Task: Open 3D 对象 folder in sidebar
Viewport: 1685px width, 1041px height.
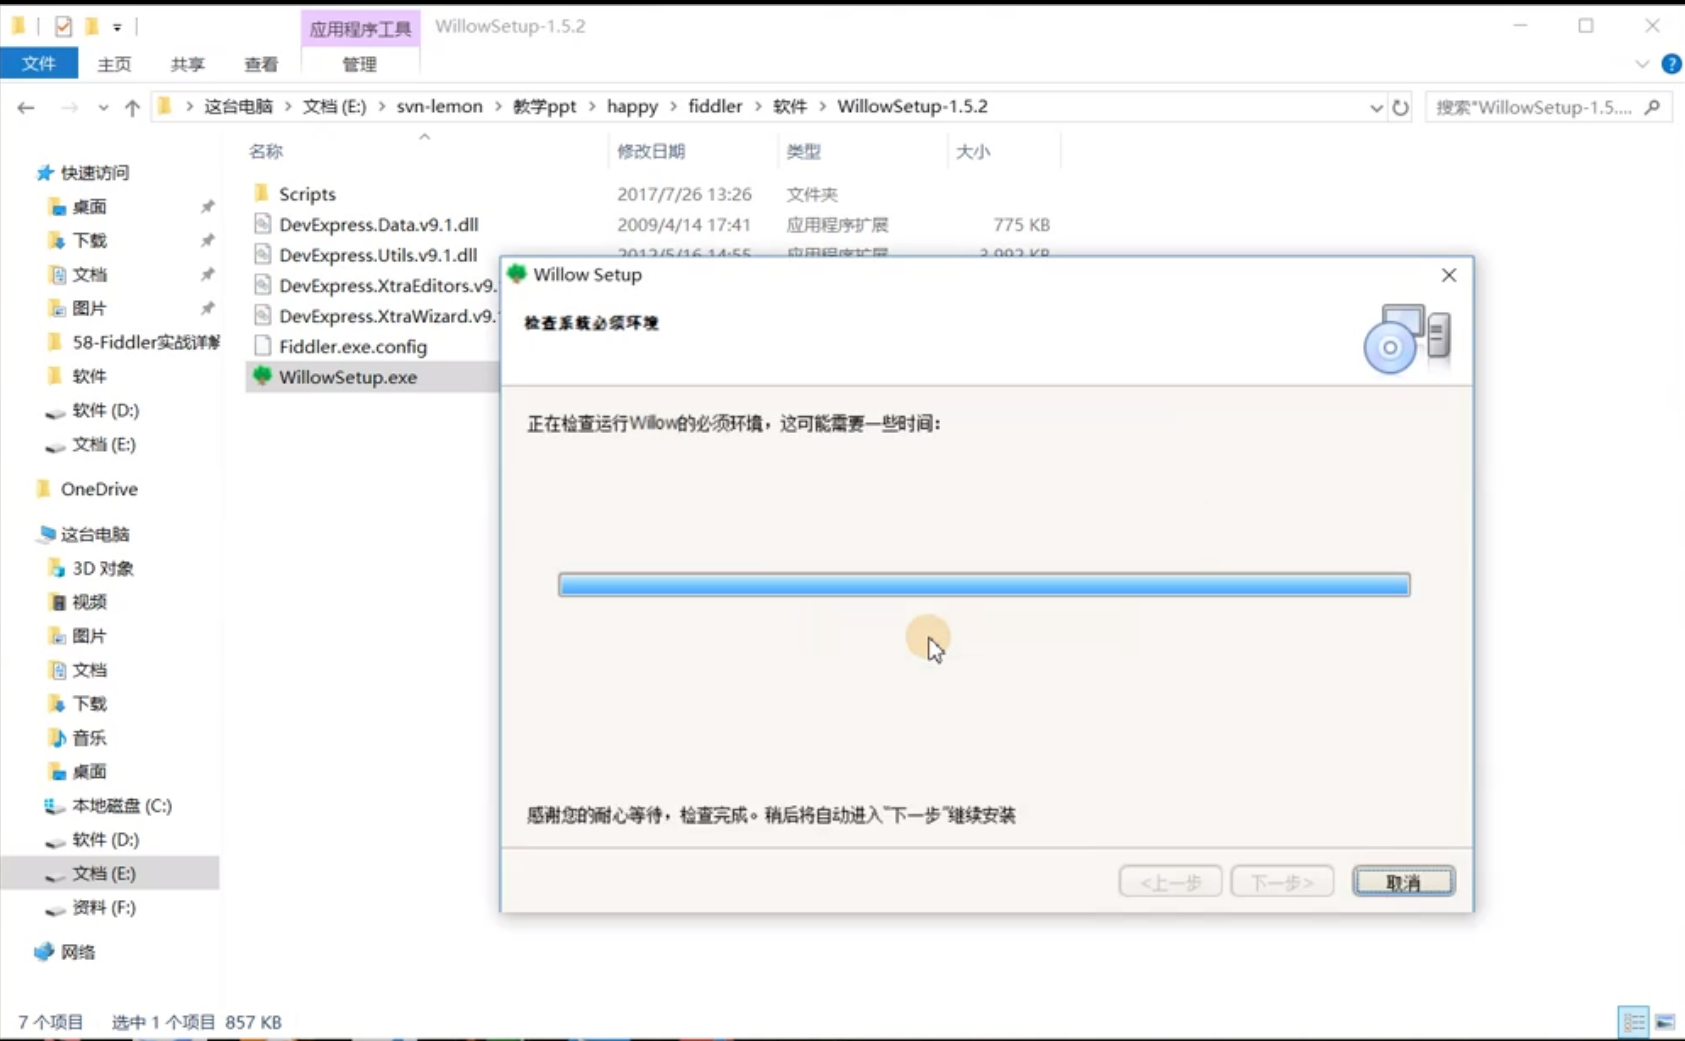Action: (102, 568)
